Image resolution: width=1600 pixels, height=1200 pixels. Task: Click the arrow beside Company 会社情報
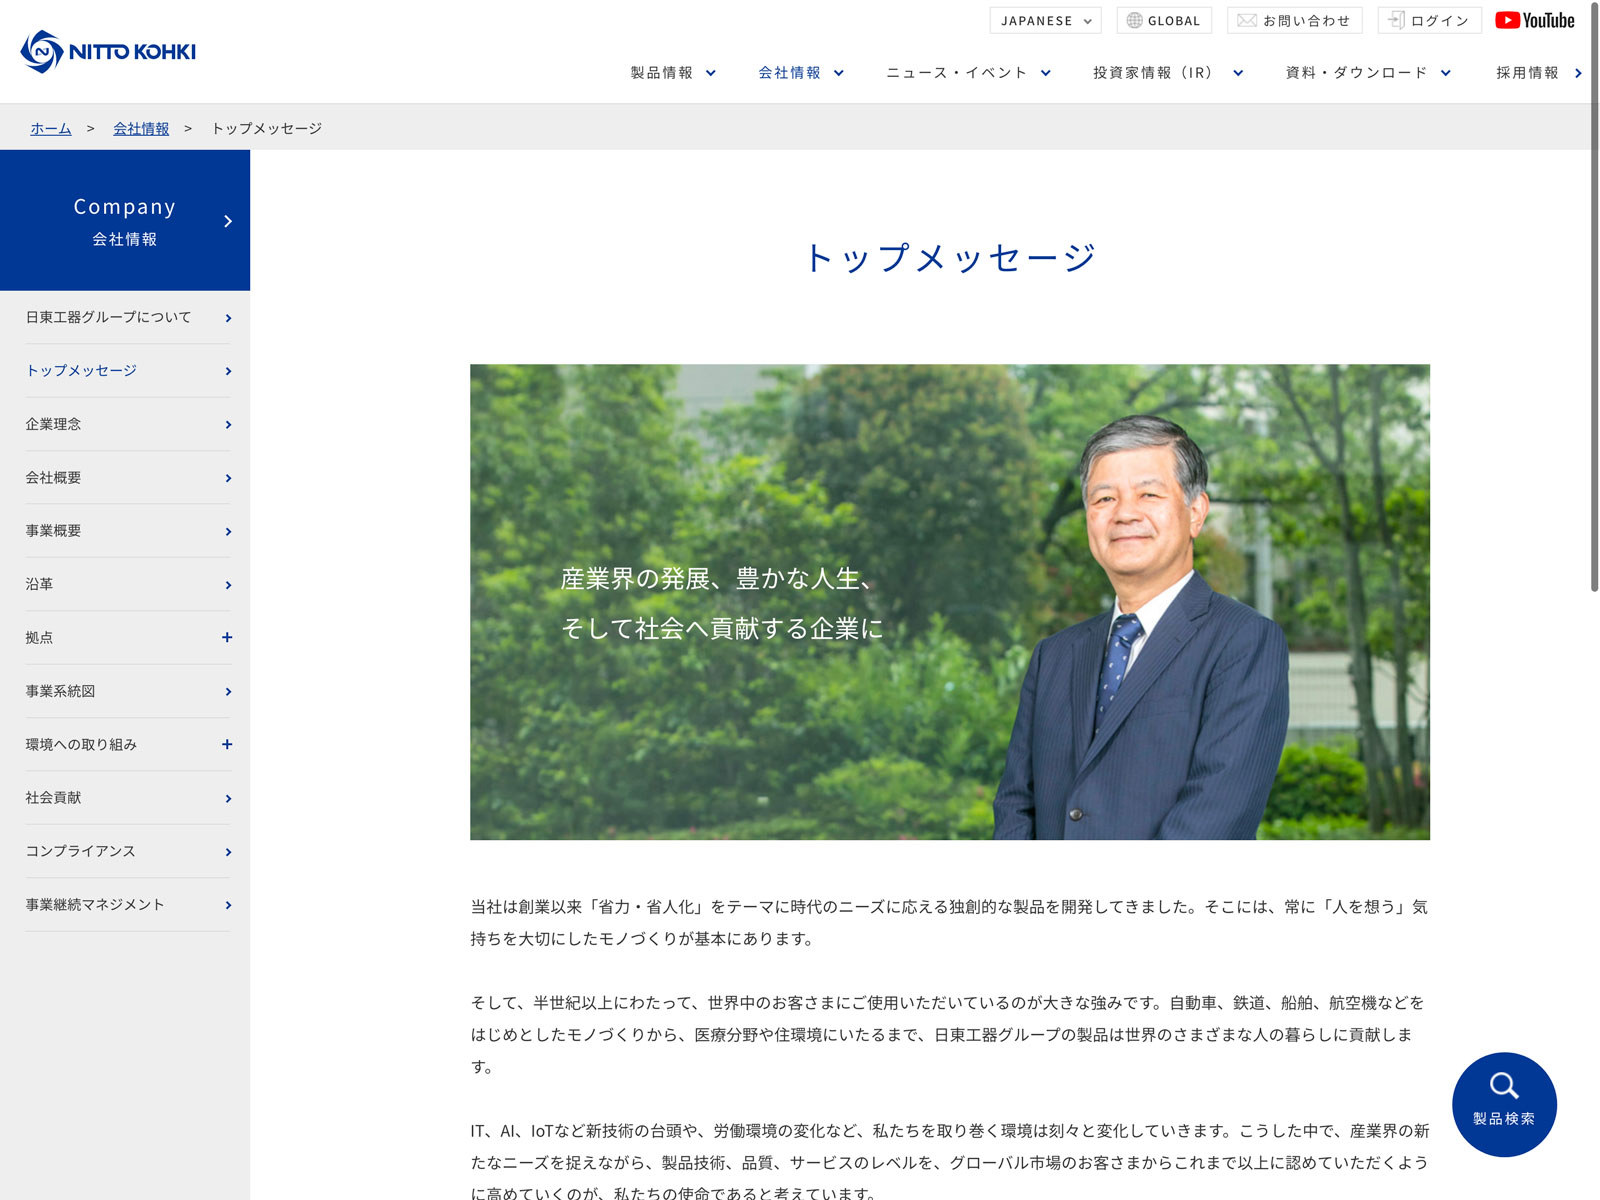pyautogui.click(x=228, y=221)
